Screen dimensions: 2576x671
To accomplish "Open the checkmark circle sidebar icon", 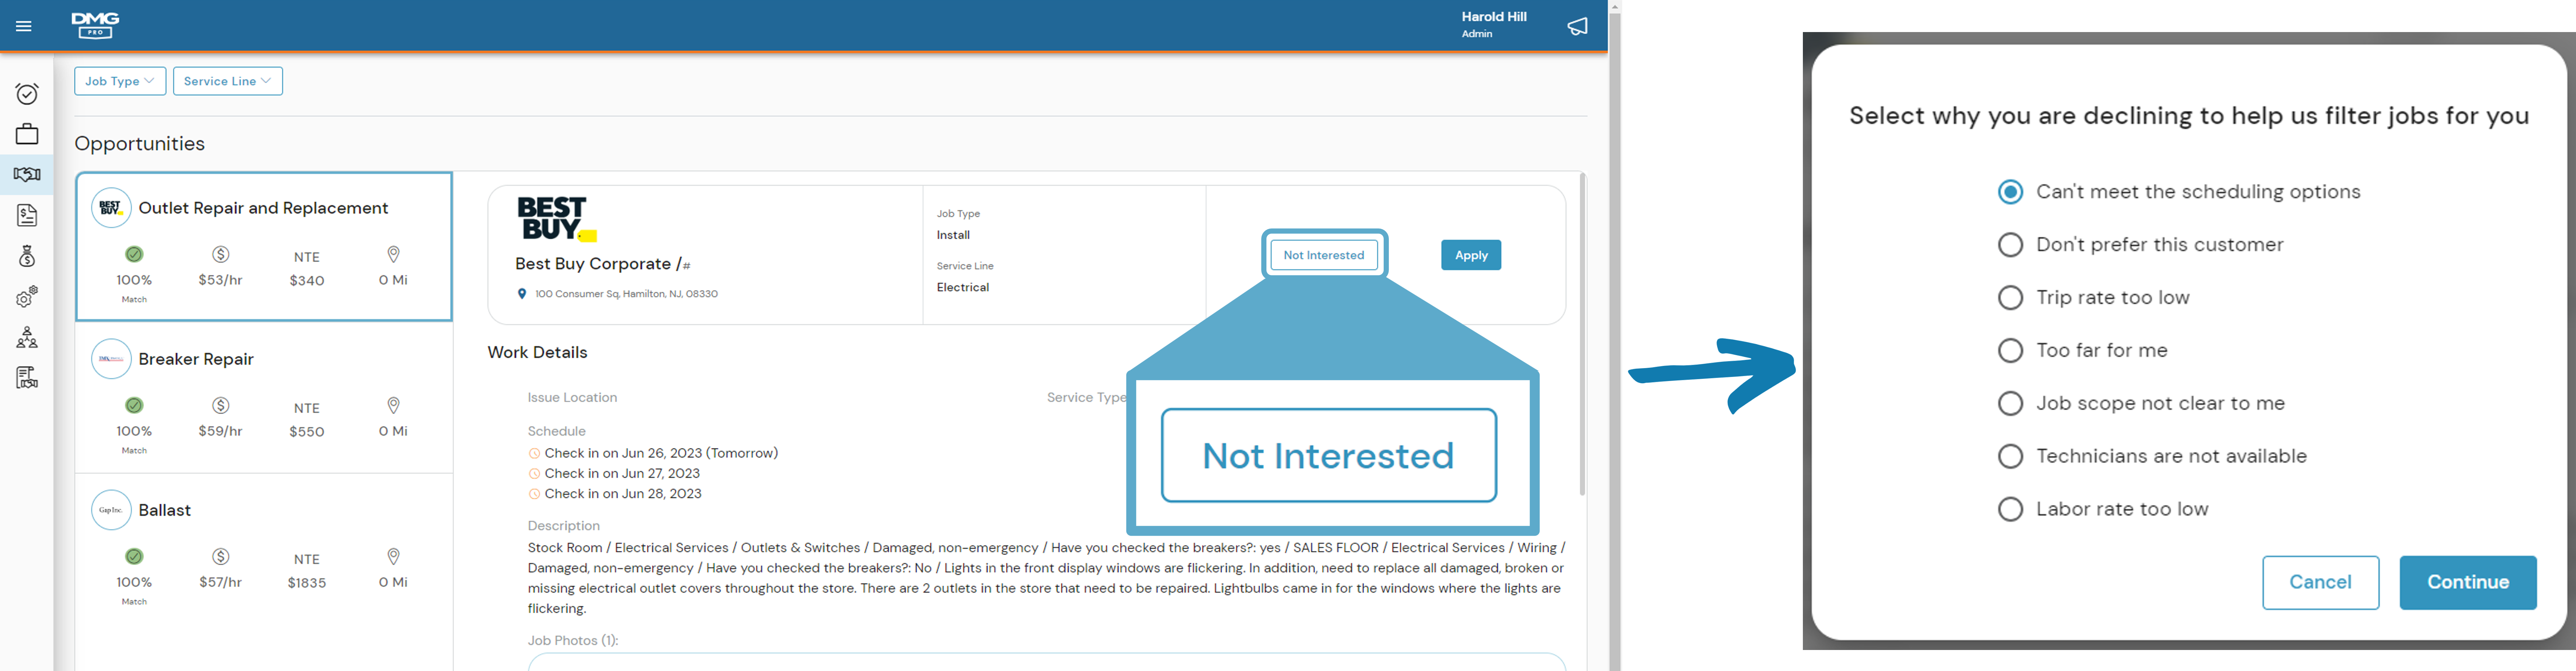I will tap(27, 94).
